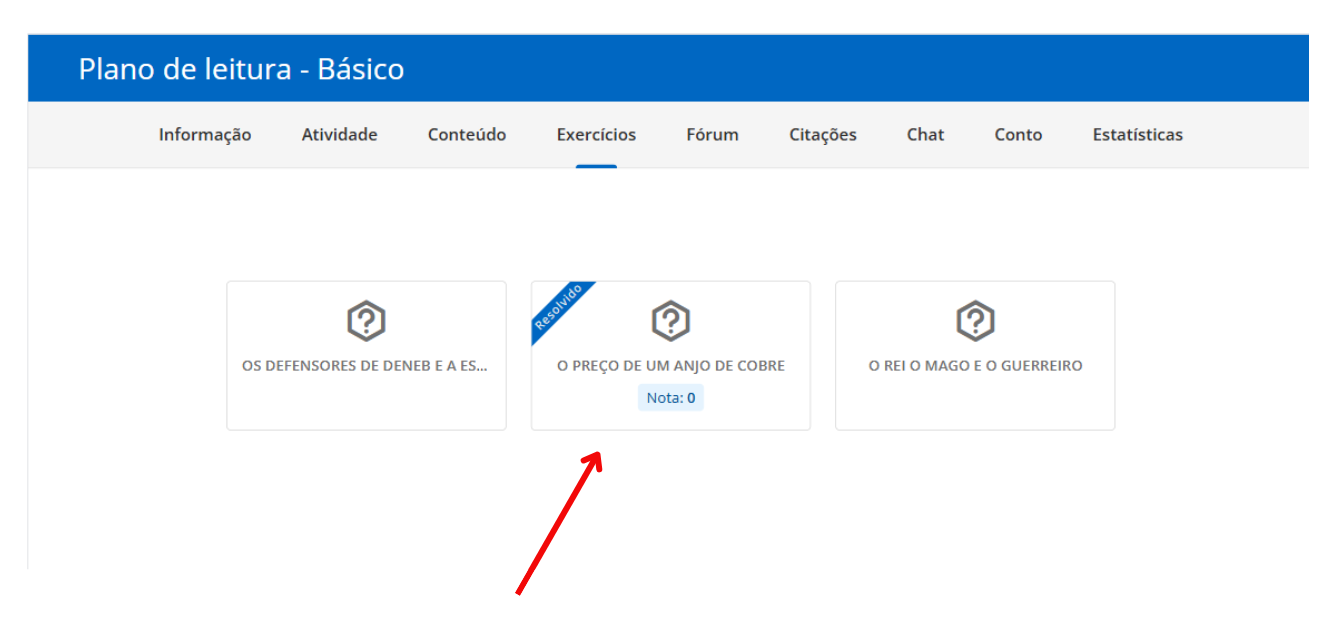Go to the Fórum tab
Viewport: 1344px width, 640px height.
pyautogui.click(x=712, y=135)
